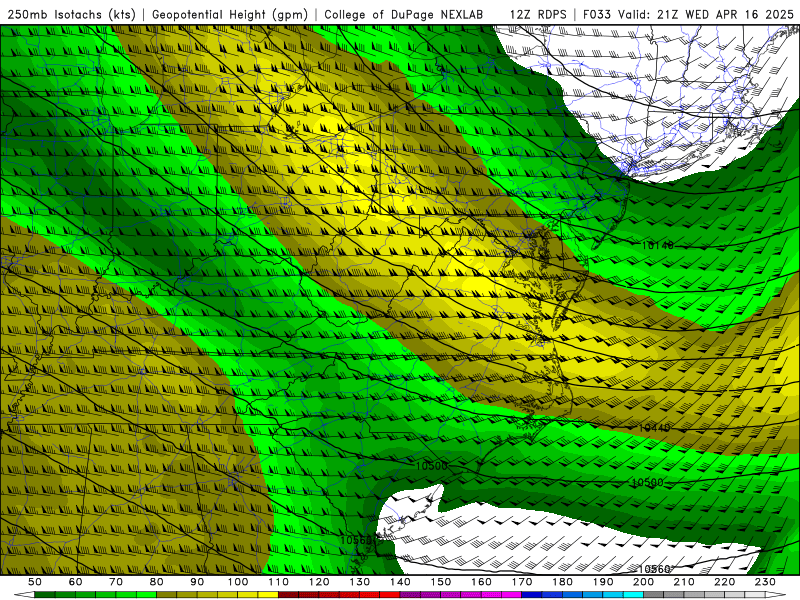The image size is (800, 600).
Task: Select the brightest cyan swatch just before 200
Action: click(x=634, y=595)
